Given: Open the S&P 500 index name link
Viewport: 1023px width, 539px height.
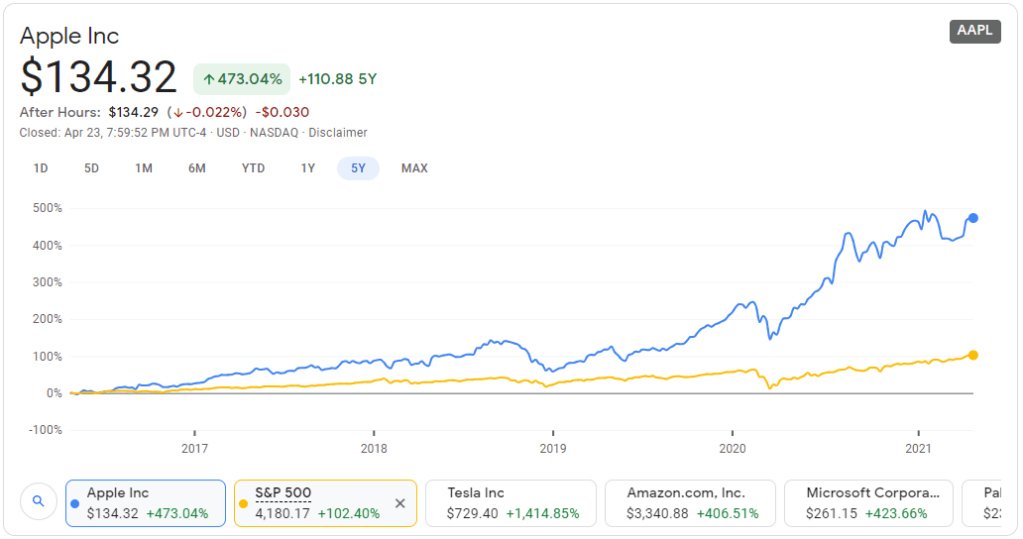Looking at the screenshot, I should pyautogui.click(x=283, y=493).
